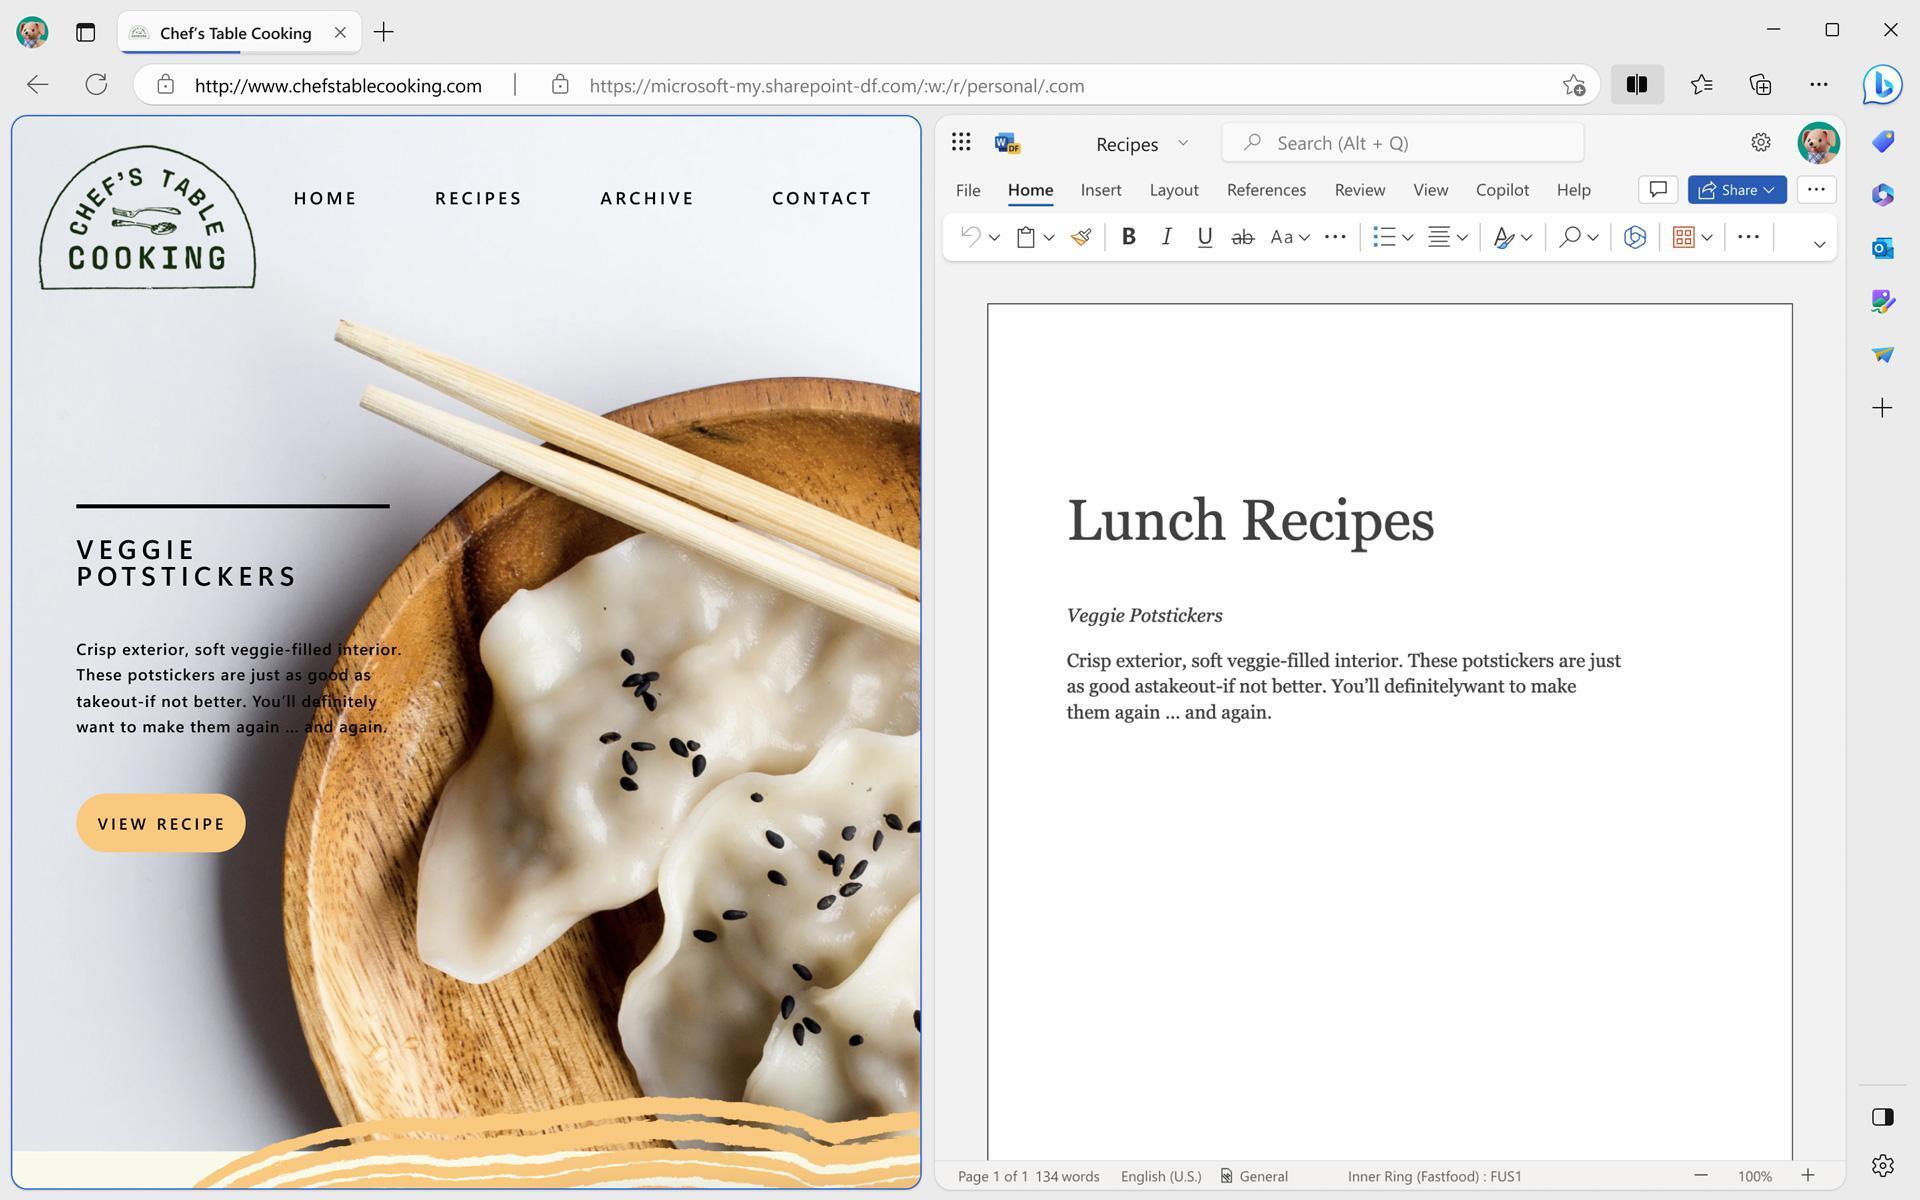Toggle the split-screen view button
Screen dimensions: 1920x1200
1637,86
